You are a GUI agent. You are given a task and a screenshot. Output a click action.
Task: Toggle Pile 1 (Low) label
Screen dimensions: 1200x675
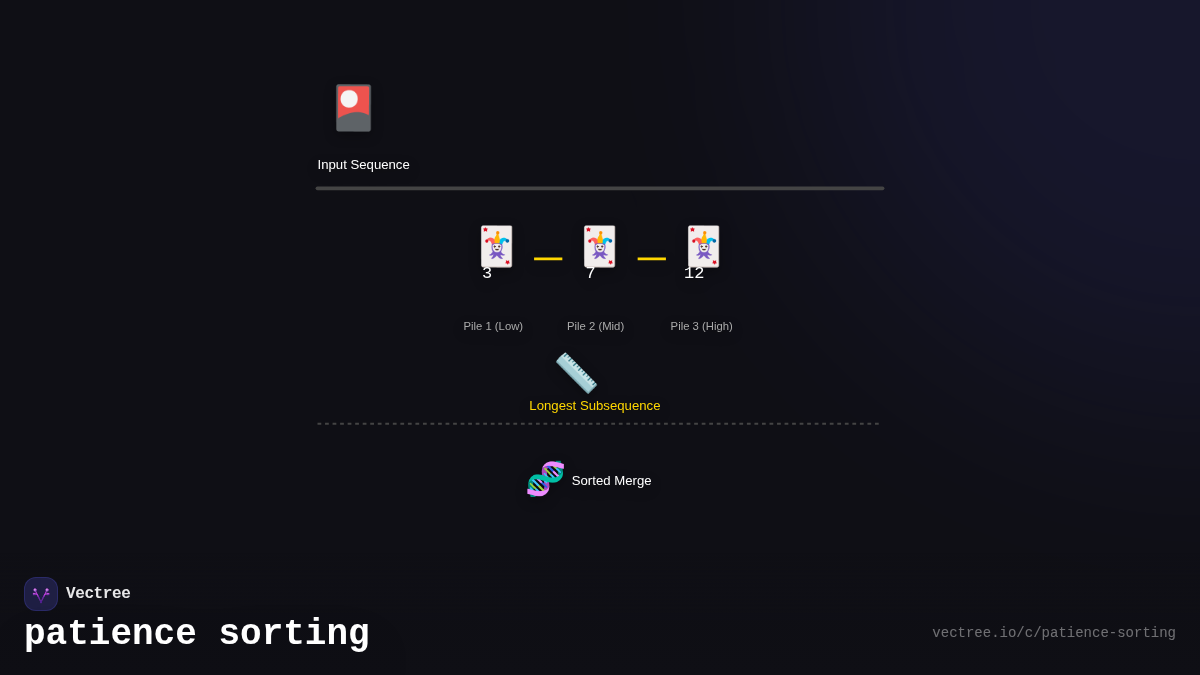(x=493, y=325)
